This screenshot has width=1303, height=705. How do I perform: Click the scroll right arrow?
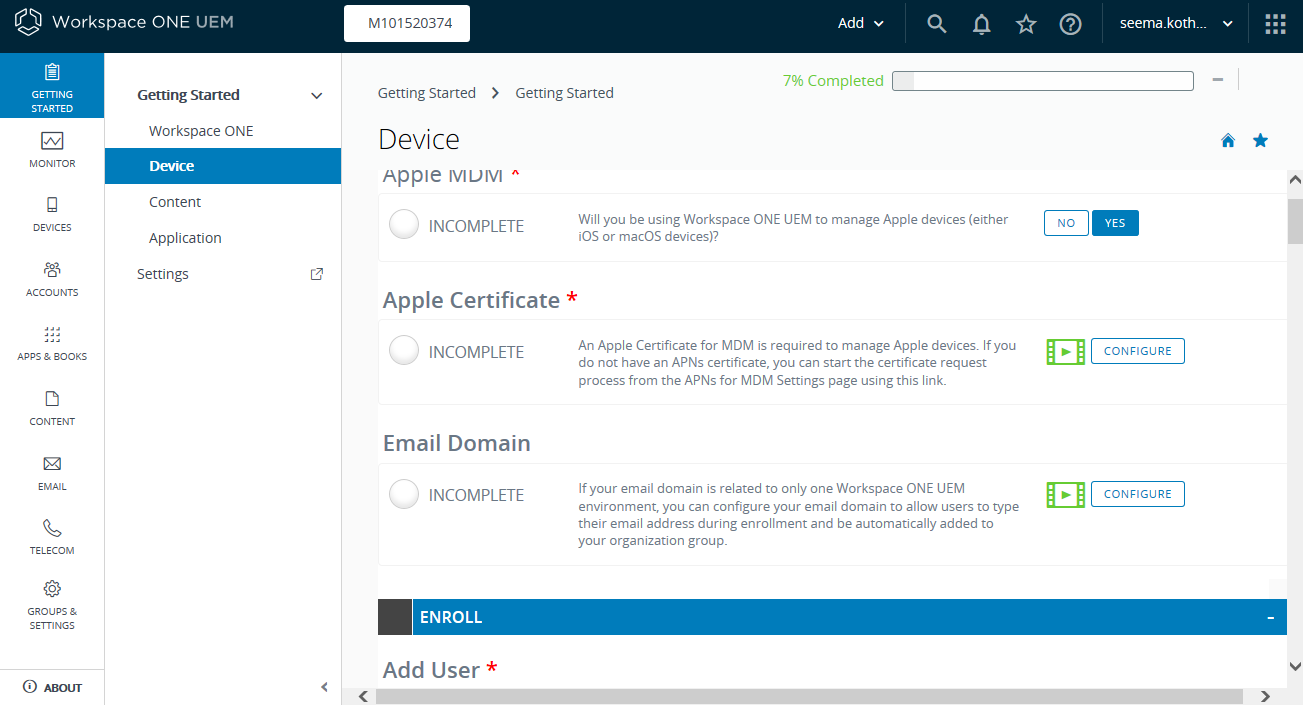point(1265,696)
